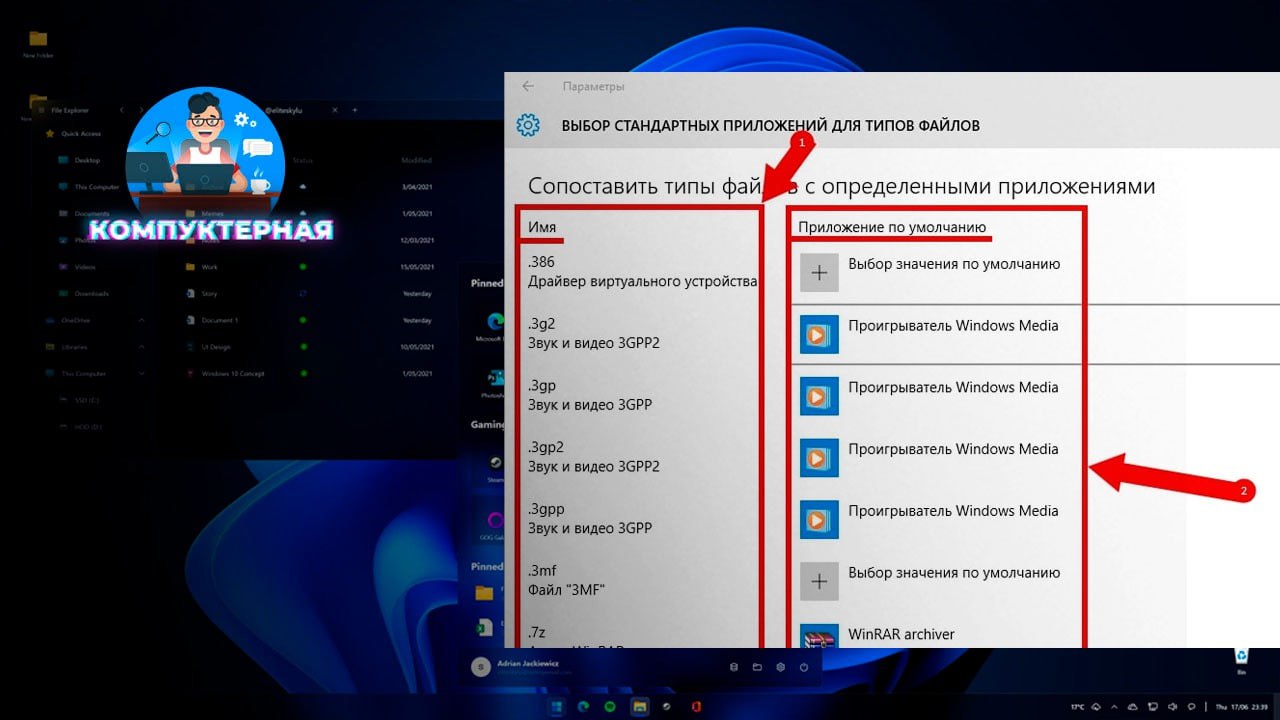Click the 'Параметры' window title
1280x720 pixels.
(593, 86)
